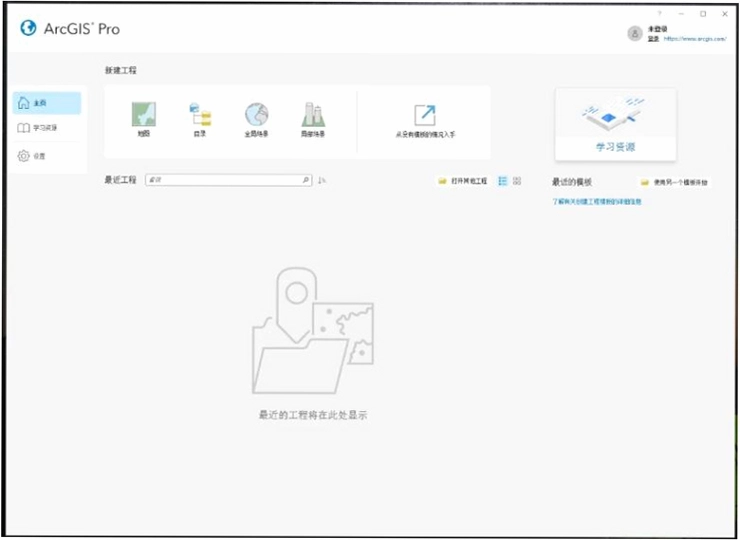The image size is (740, 540).
Task: Open the link about creating project templates
Action: 597,202
